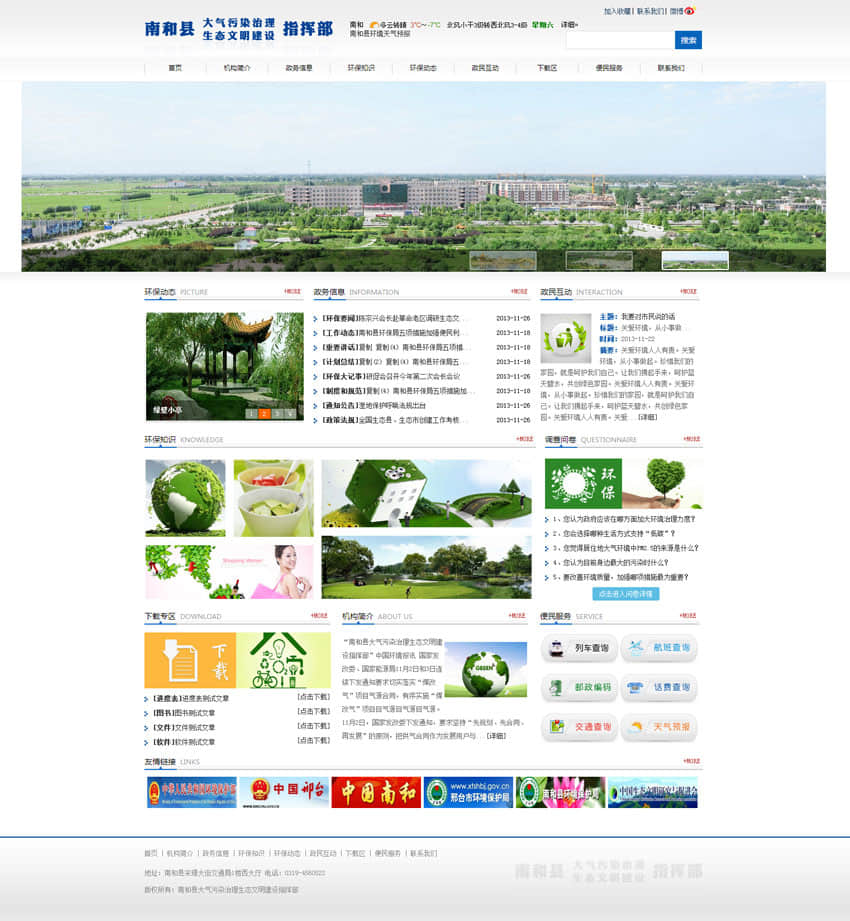
Task: Click 加入收藏 link at page top
Action: [x=617, y=12]
